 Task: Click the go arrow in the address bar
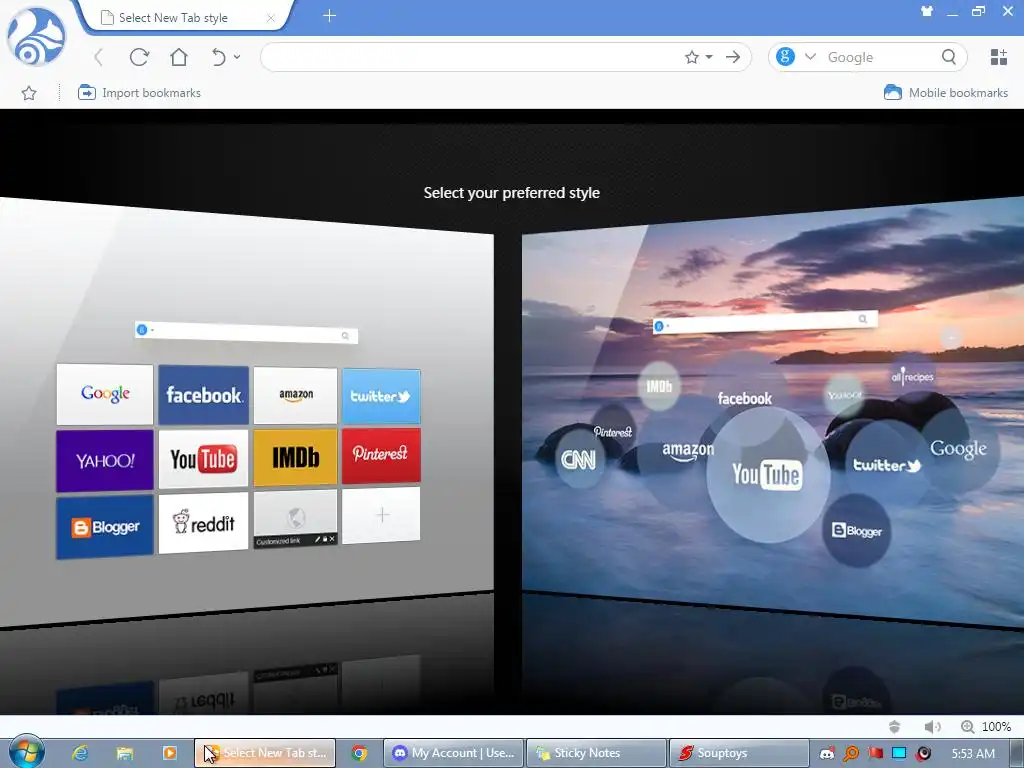tap(733, 57)
